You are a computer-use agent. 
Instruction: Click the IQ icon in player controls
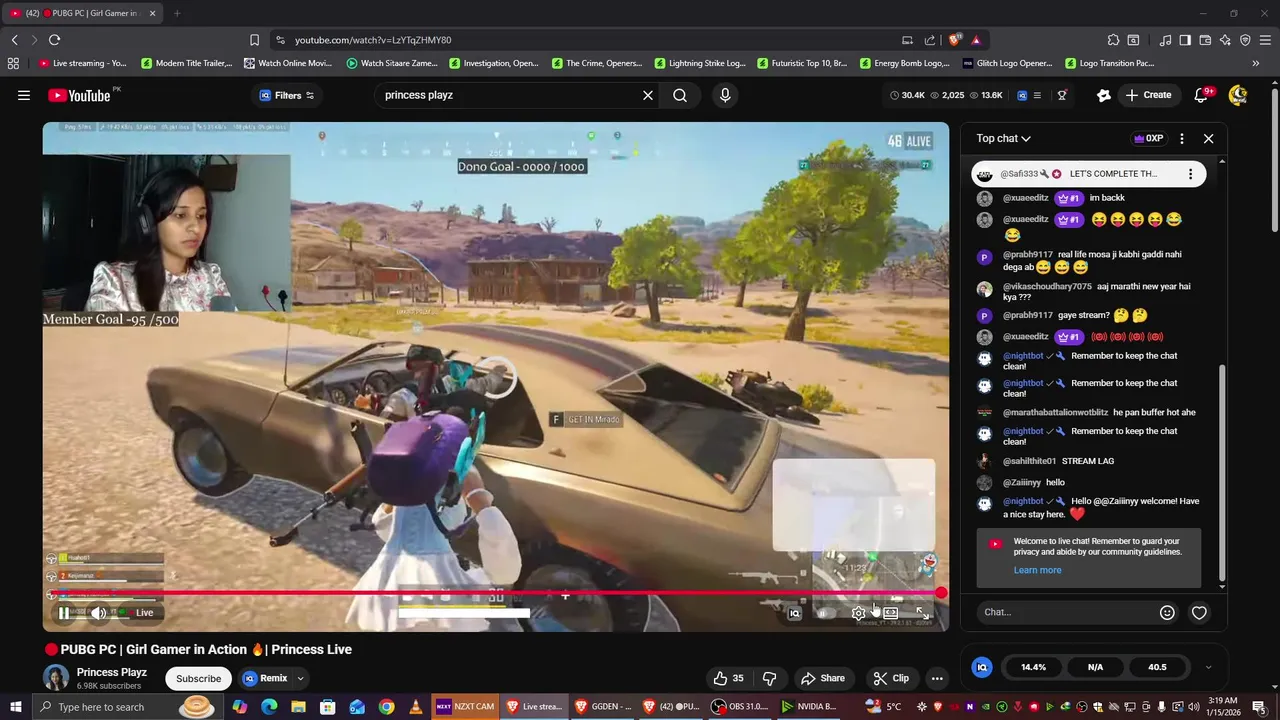click(795, 613)
